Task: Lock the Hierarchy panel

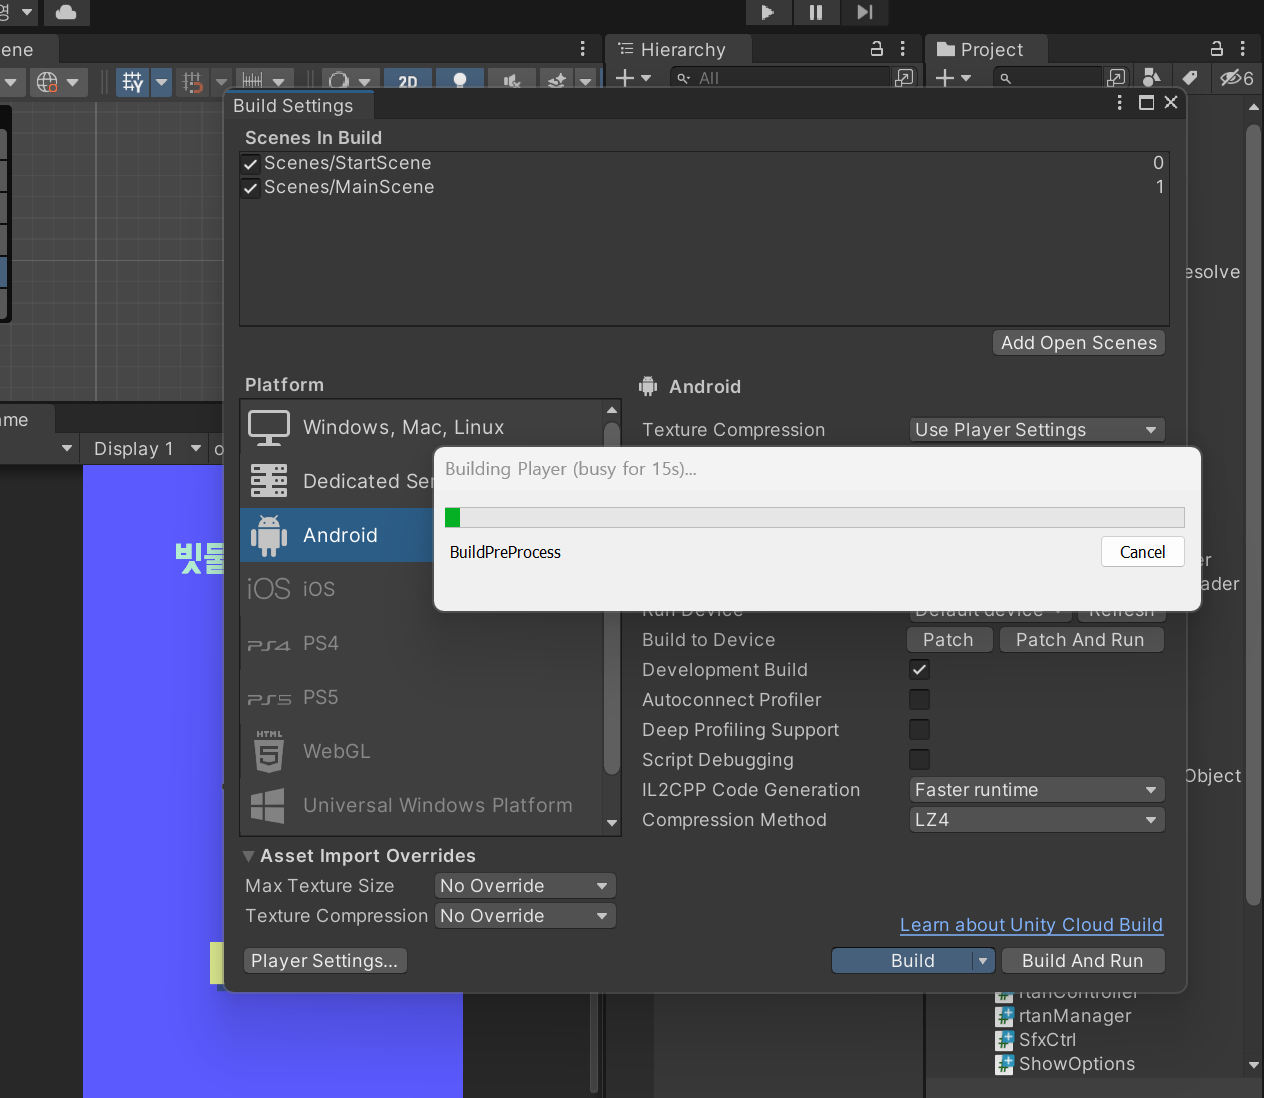Action: [877, 48]
